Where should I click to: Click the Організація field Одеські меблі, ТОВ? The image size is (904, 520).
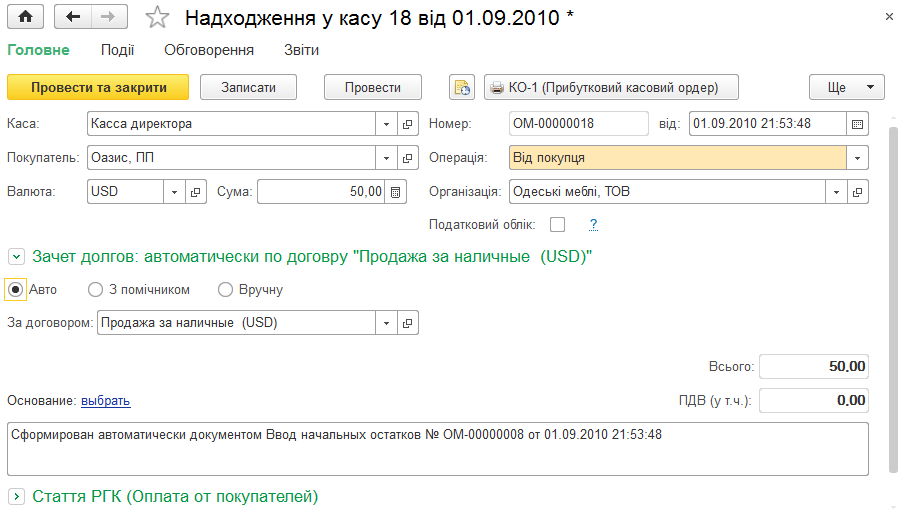[x=667, y=192]
